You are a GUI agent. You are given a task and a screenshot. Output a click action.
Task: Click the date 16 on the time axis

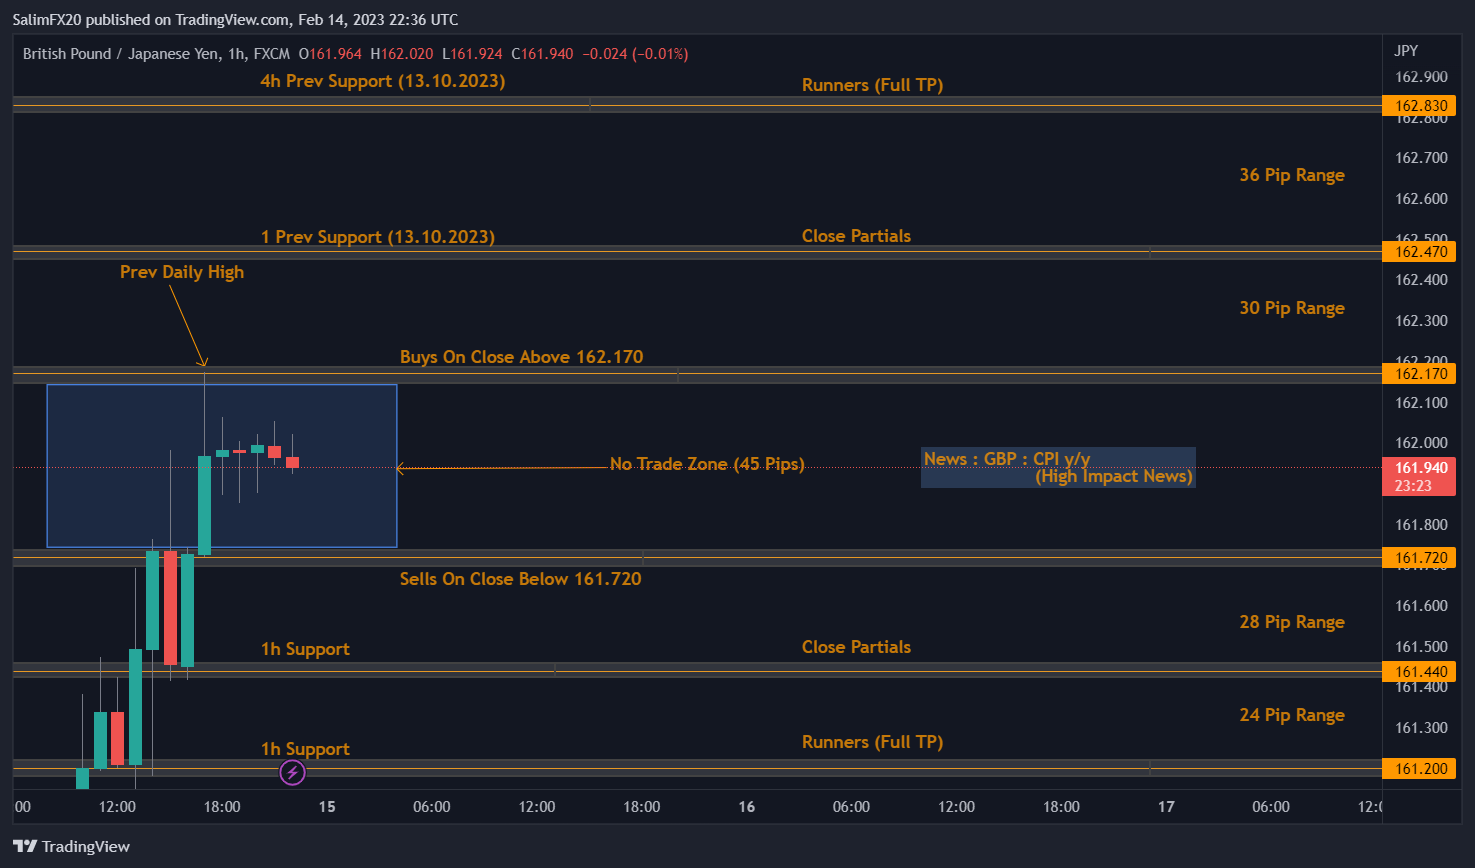(746, 807)
